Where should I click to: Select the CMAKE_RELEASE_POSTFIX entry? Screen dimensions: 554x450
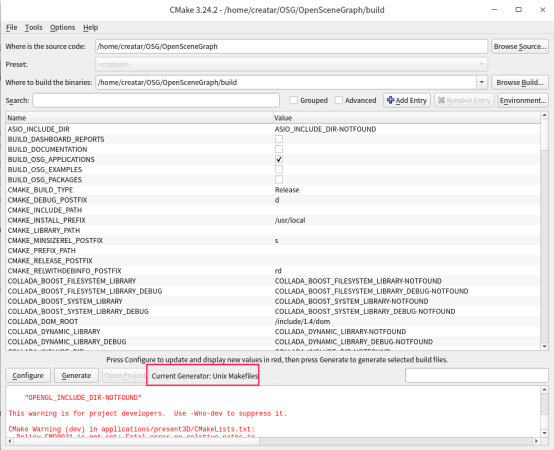[x=50, y=261]
